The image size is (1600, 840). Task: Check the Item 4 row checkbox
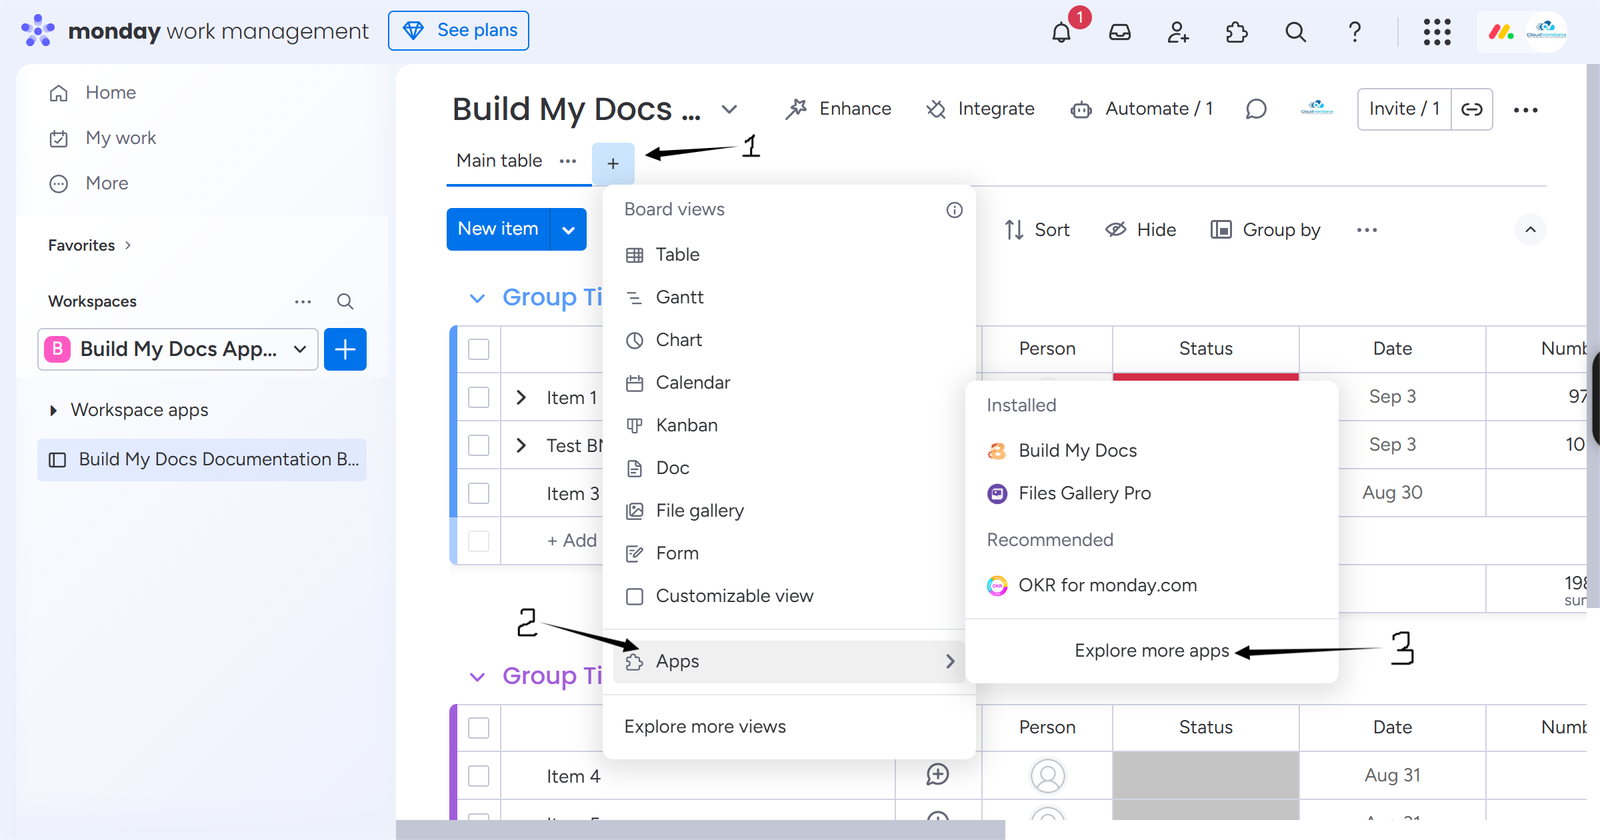coord(479,776)
